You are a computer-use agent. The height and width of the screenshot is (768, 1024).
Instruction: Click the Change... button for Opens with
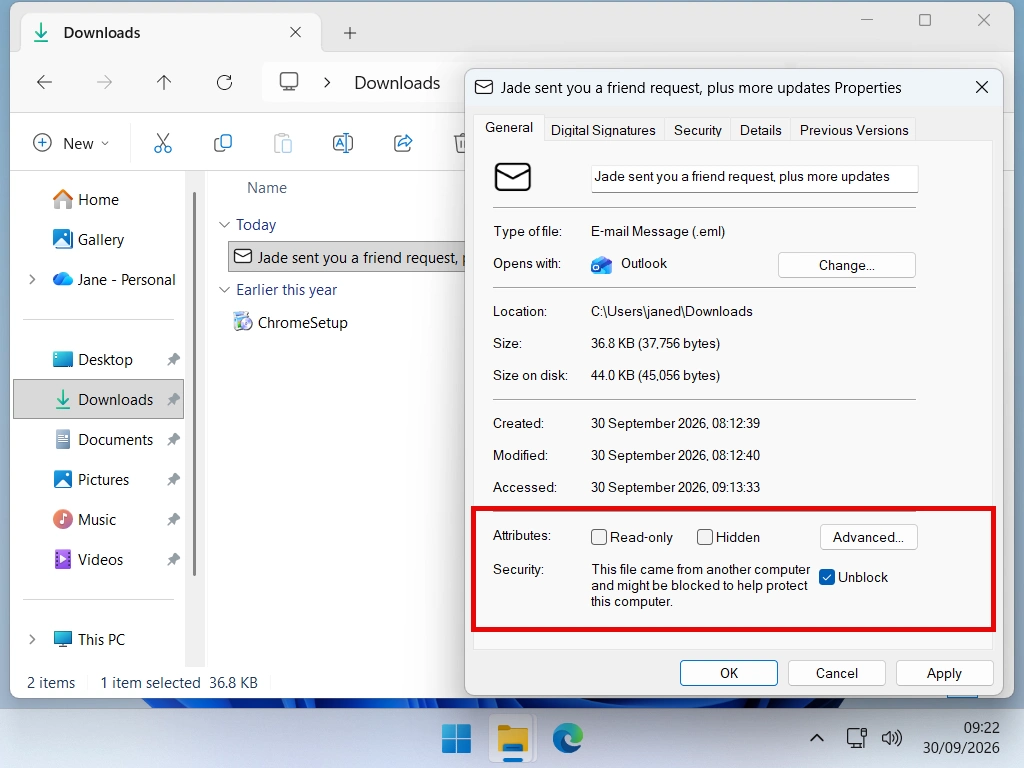point(846,265)
